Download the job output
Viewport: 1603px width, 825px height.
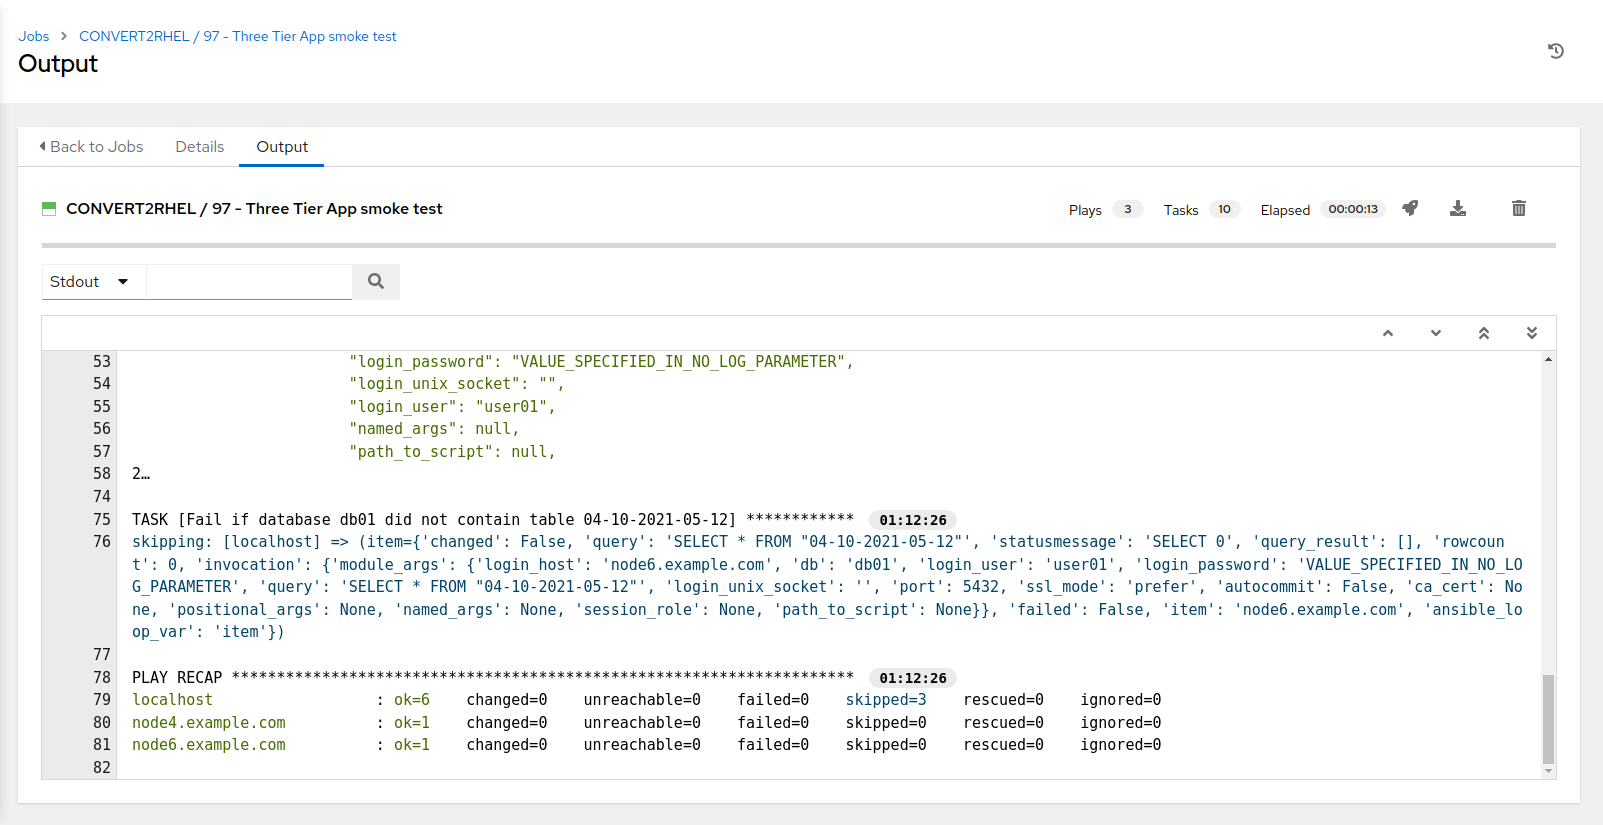click(x=1458, y=208)
